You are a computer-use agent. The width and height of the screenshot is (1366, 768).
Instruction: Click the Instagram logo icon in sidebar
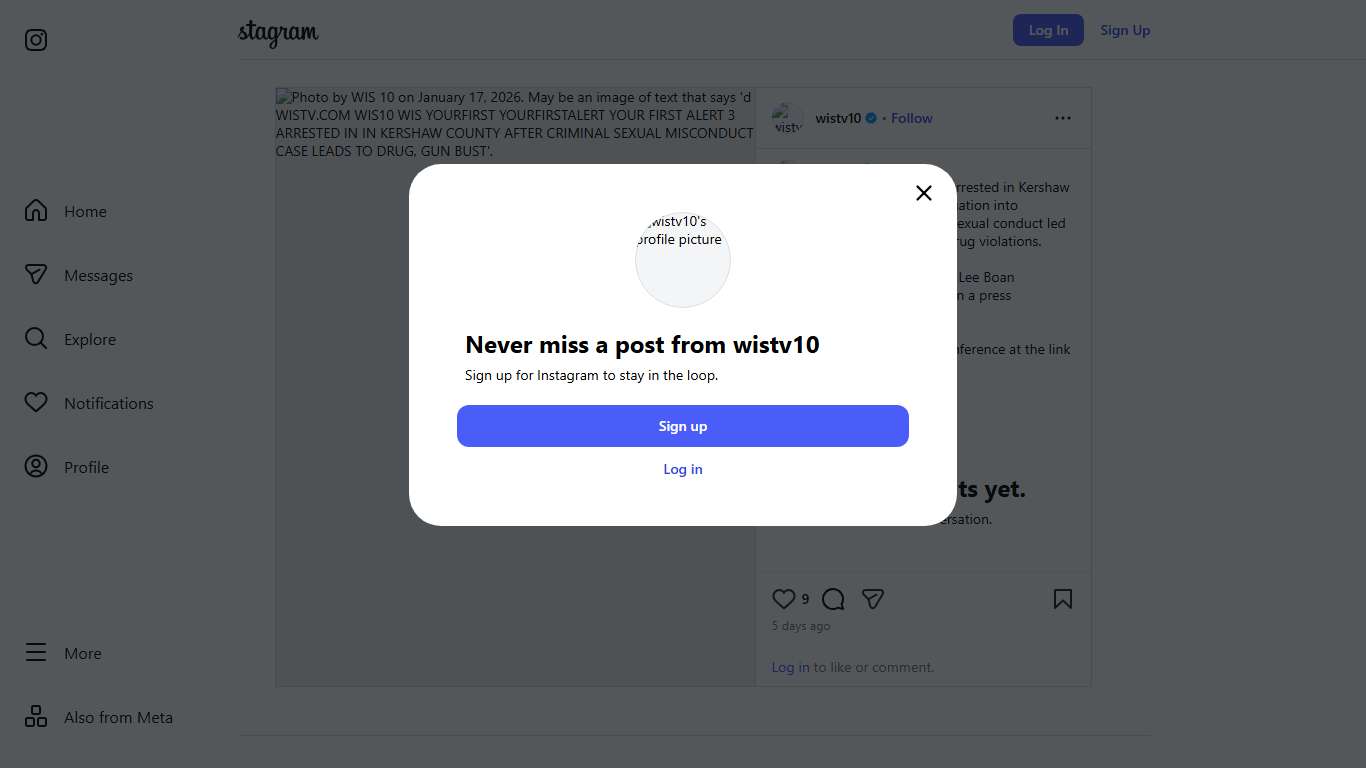tap(36, 40)
